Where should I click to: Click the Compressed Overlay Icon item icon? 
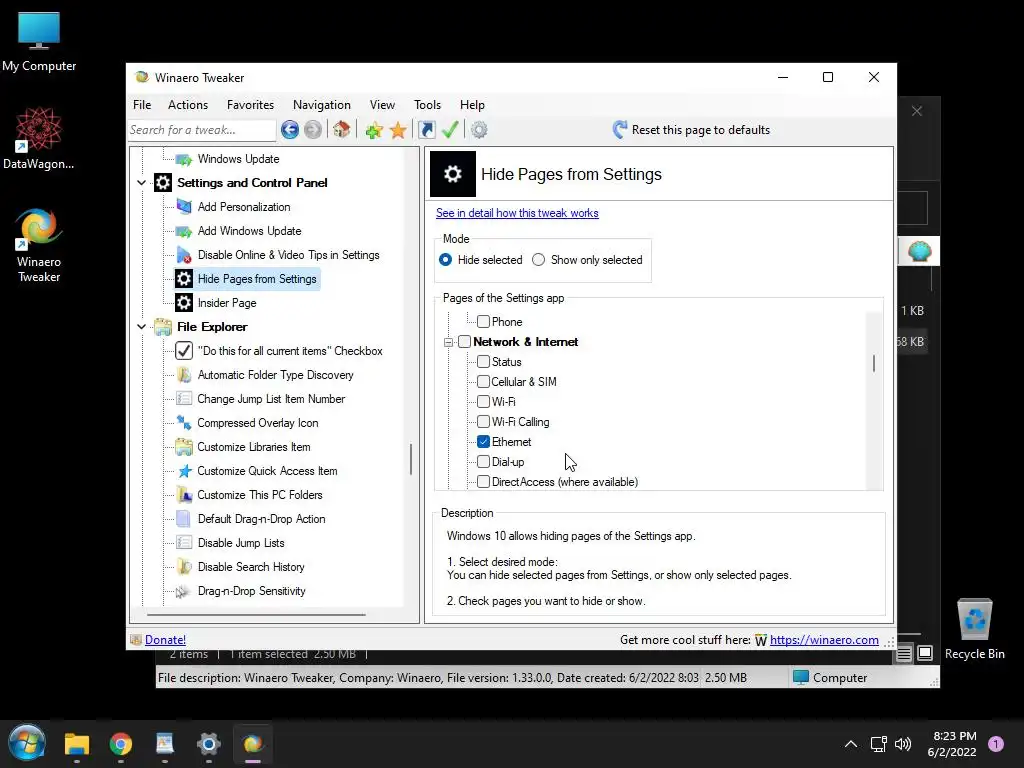point(184,423)
